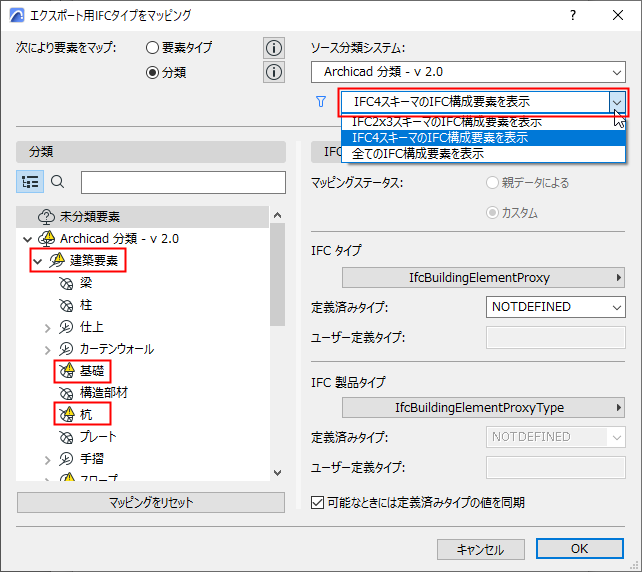Click the 分類 search input field

[183, 182]
